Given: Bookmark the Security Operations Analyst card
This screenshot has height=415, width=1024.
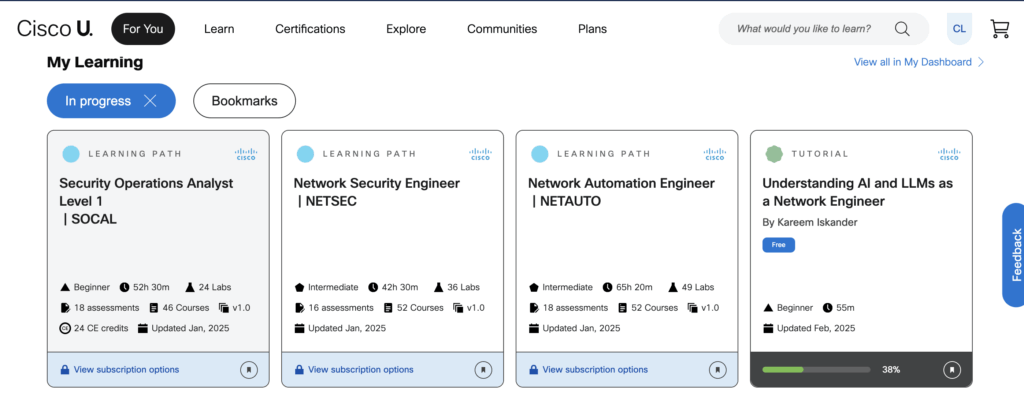Looking at the screenshot, I should point(249,370).
